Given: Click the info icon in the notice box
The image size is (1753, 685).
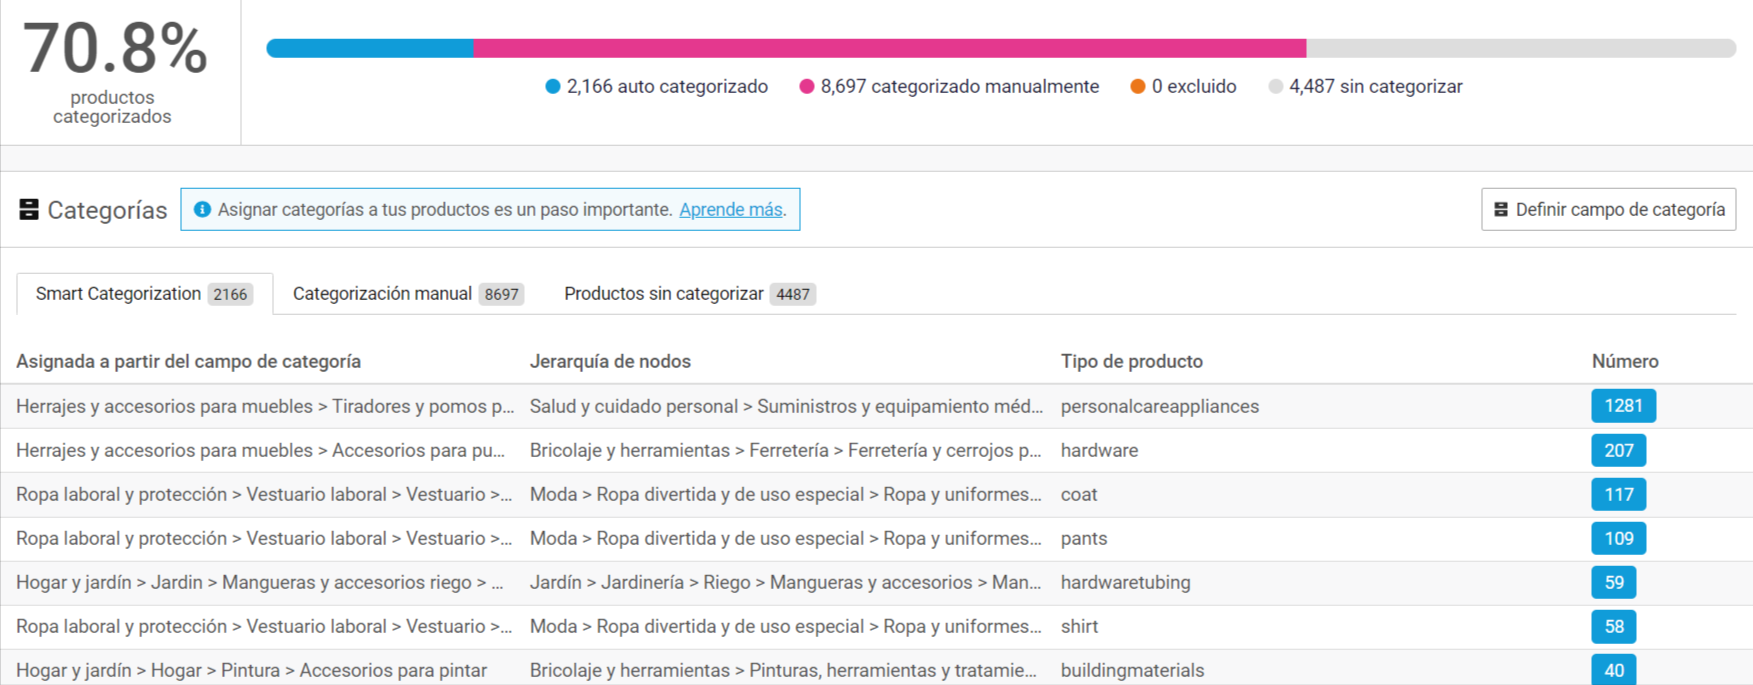Looking at the screenshot, I should [202, 210].
